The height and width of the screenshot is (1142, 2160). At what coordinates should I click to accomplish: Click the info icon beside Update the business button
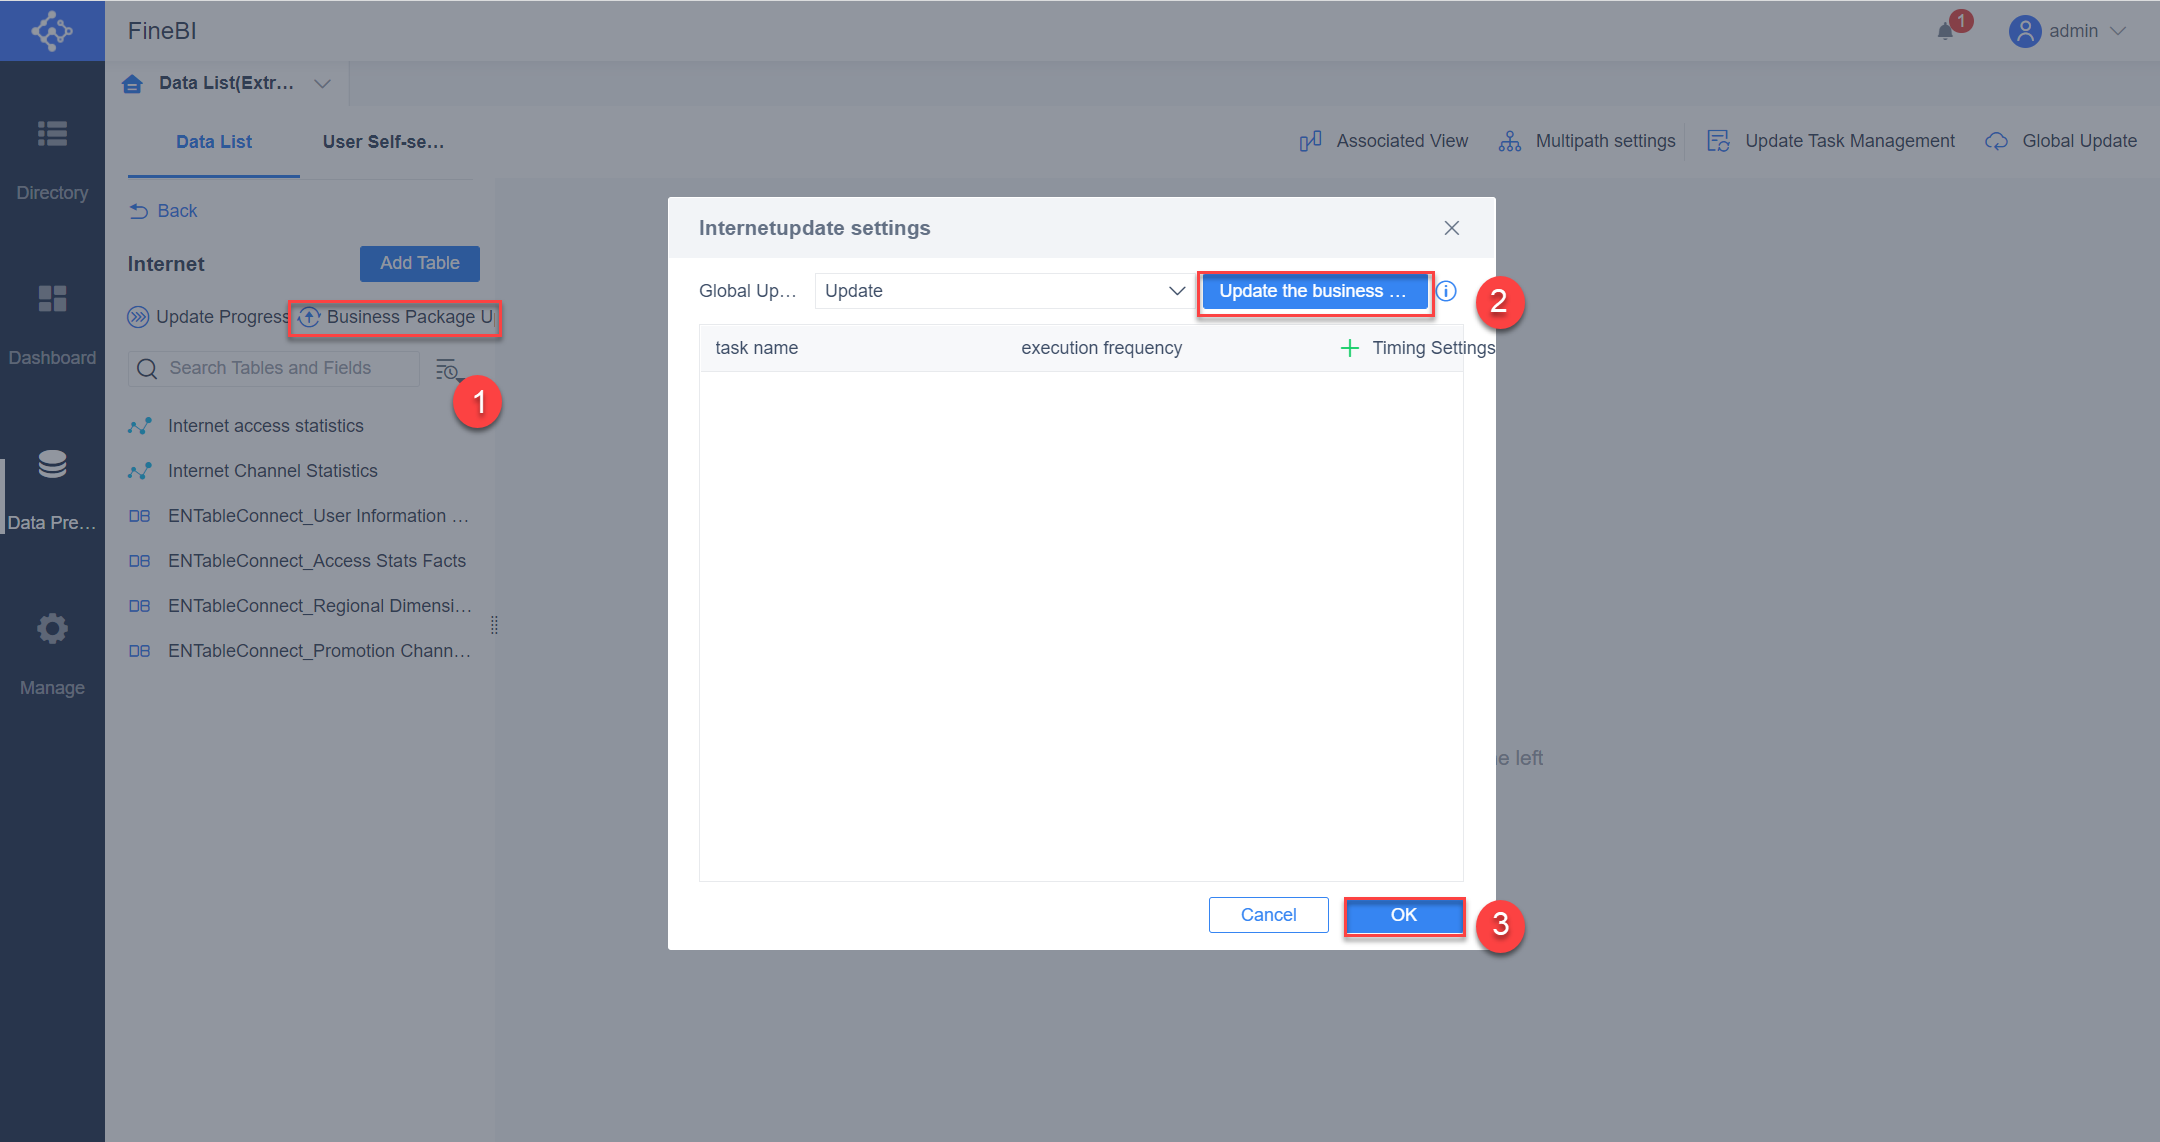(1446, 291)
